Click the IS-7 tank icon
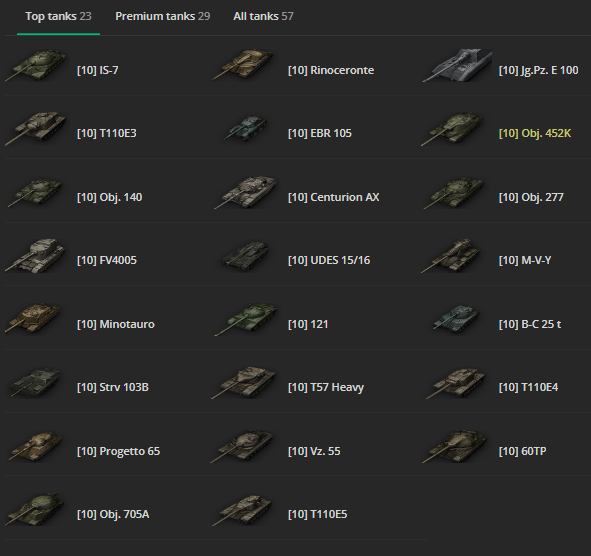The width and height of the screenshot is (591, 556). click(35, 66)
